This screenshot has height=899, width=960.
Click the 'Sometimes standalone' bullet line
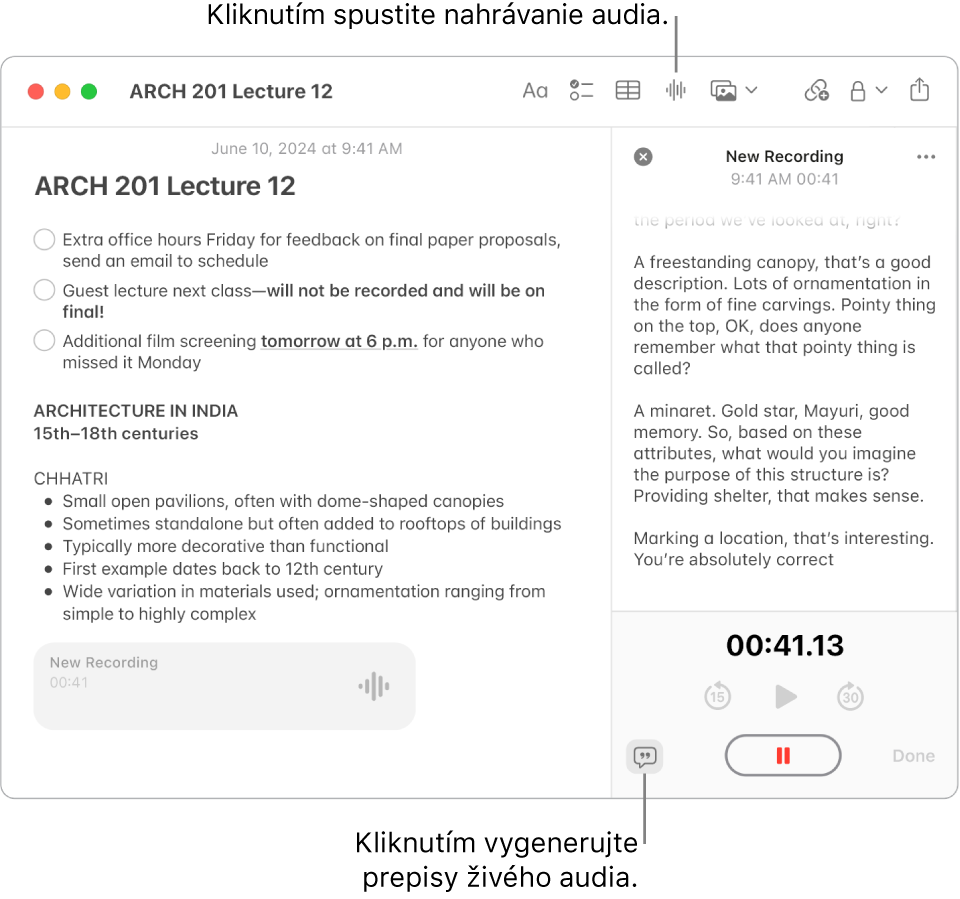pyautogui.click(x=312, y=524)
